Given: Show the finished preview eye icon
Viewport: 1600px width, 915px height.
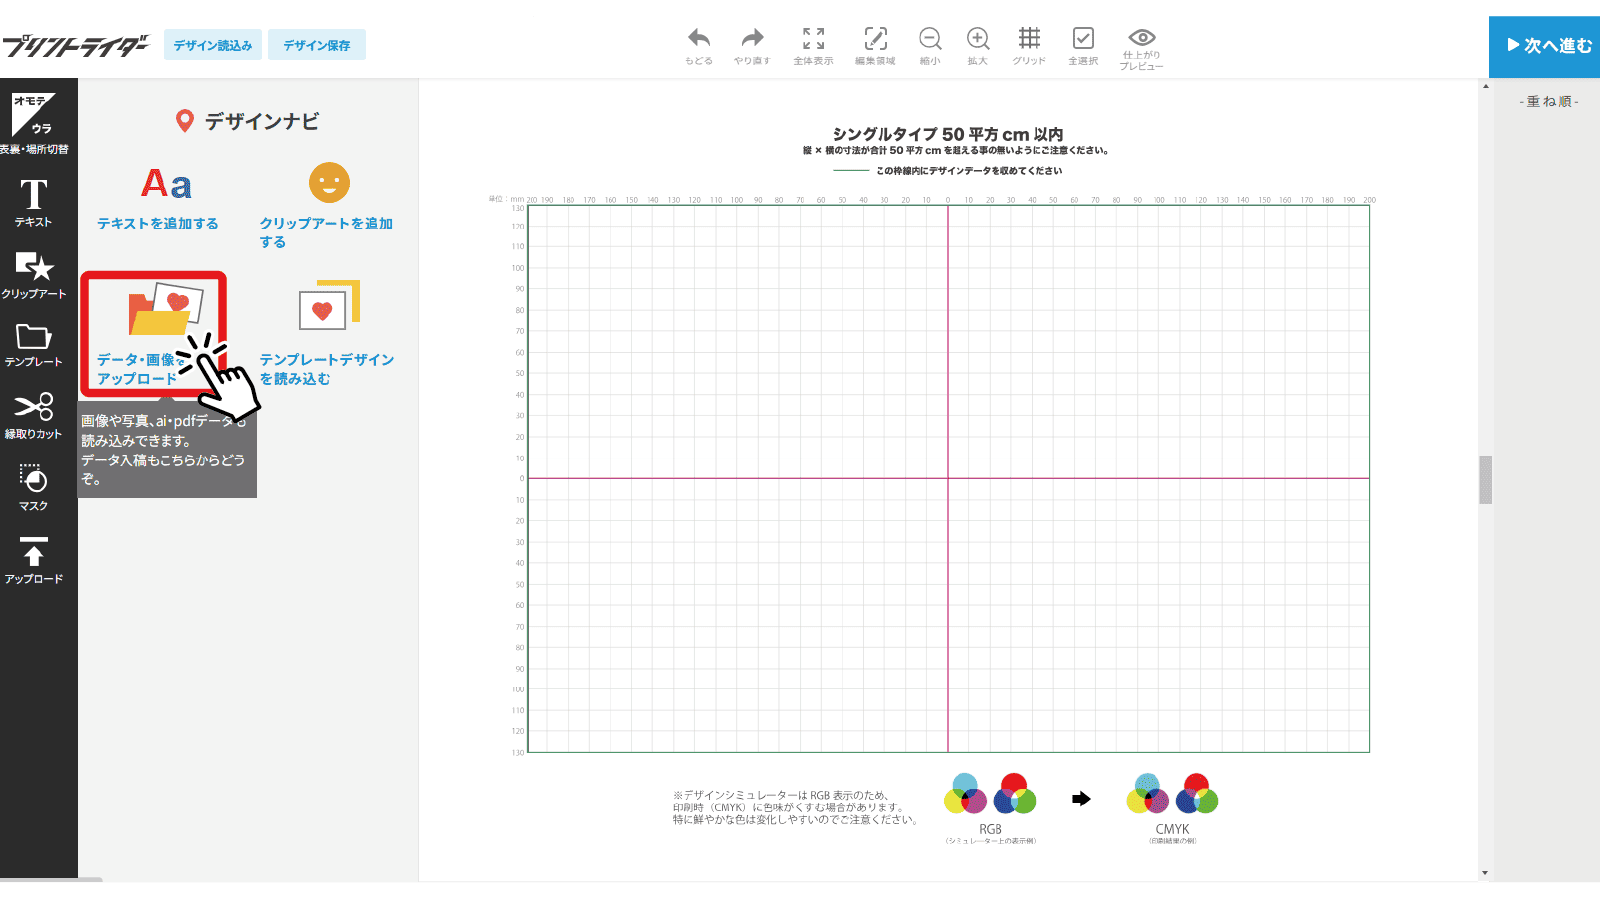Looking at the screenshot, I should click(x=1141, y=38).
